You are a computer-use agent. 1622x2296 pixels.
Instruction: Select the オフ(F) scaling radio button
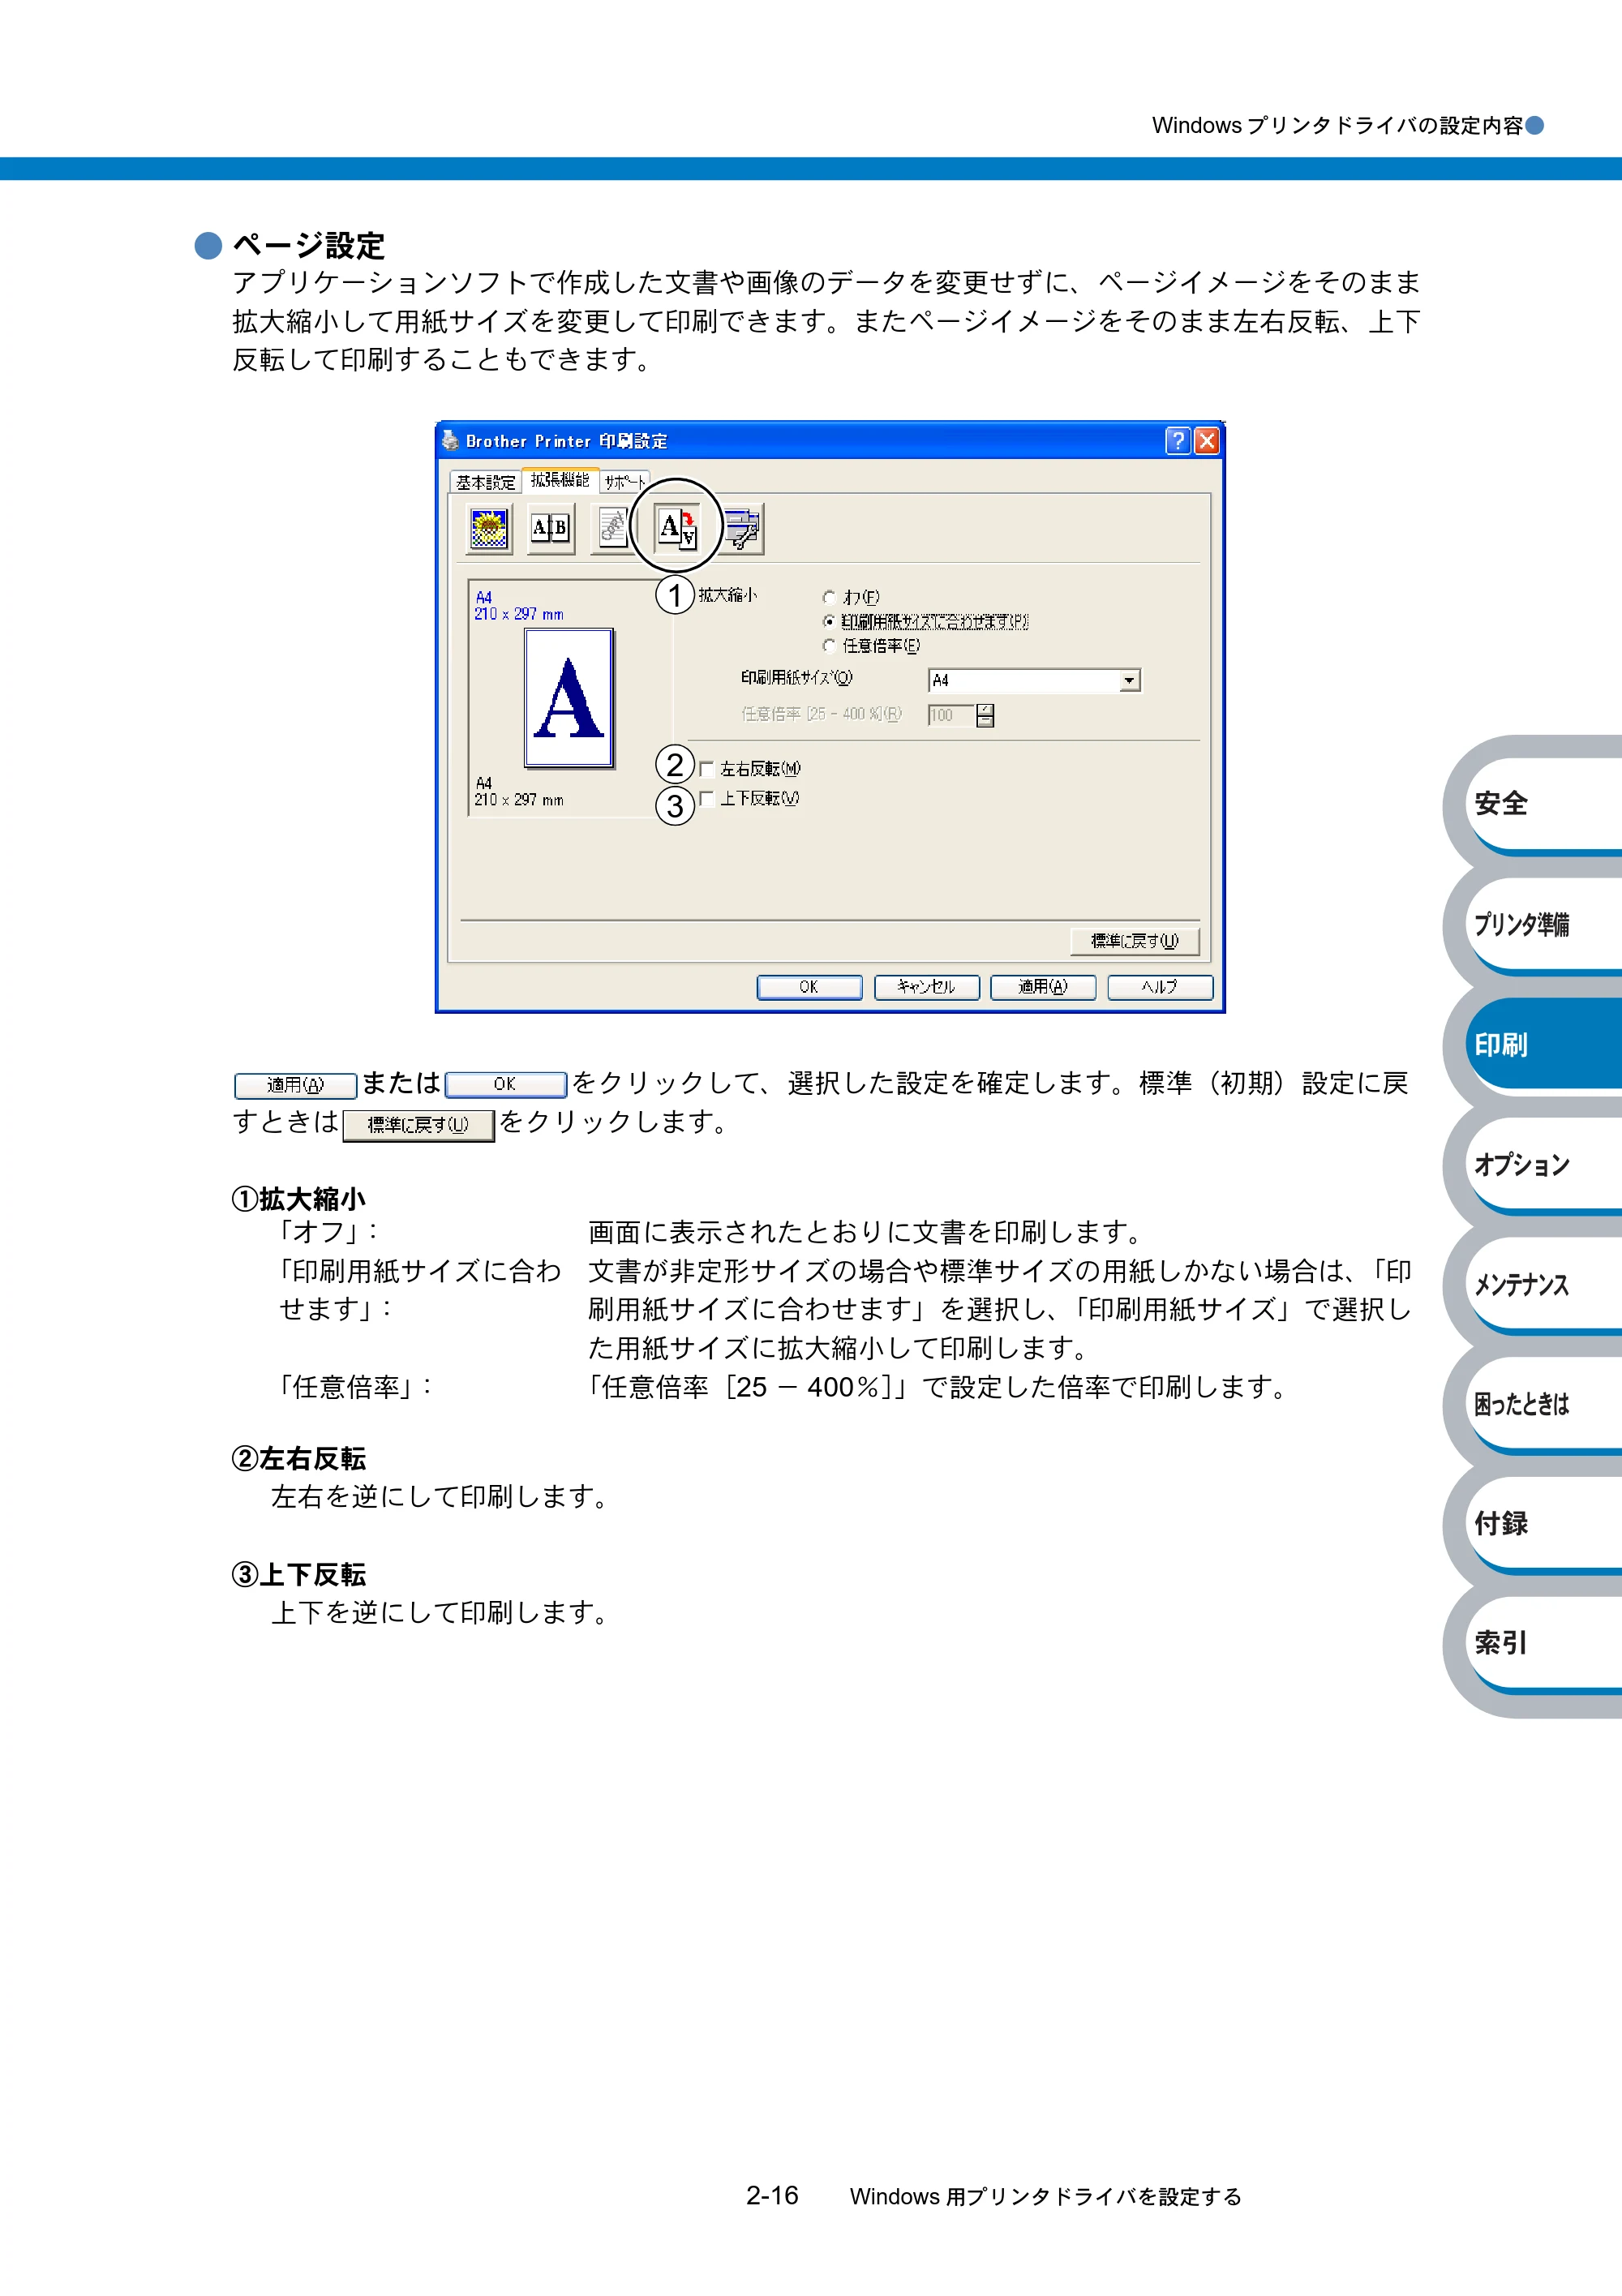pos(829,597)
